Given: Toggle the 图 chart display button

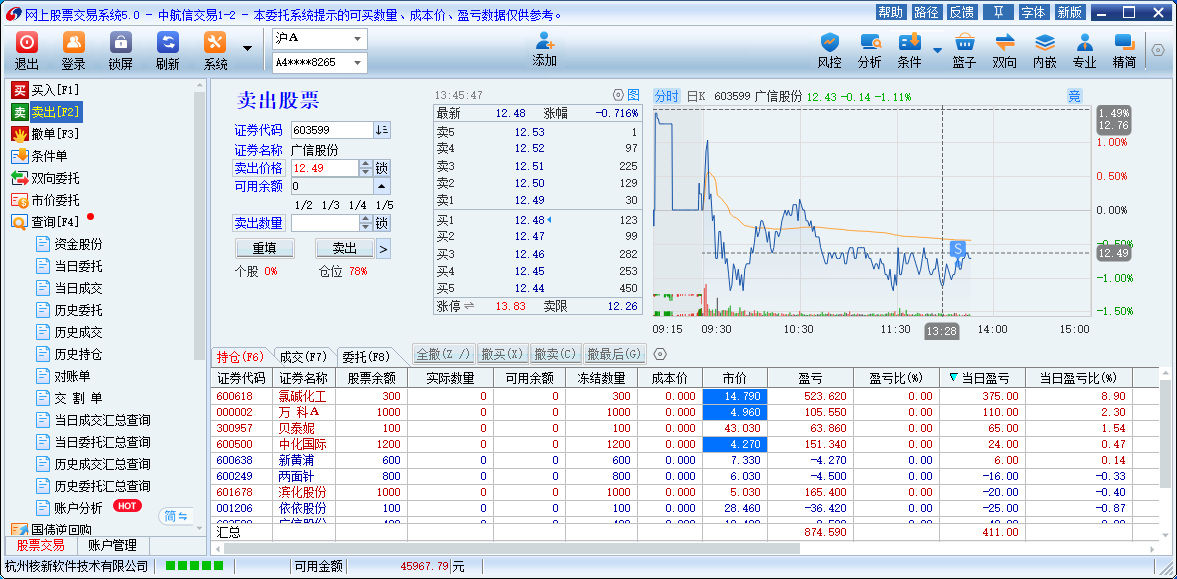Looking at the screenshot, I should [633, 95].
